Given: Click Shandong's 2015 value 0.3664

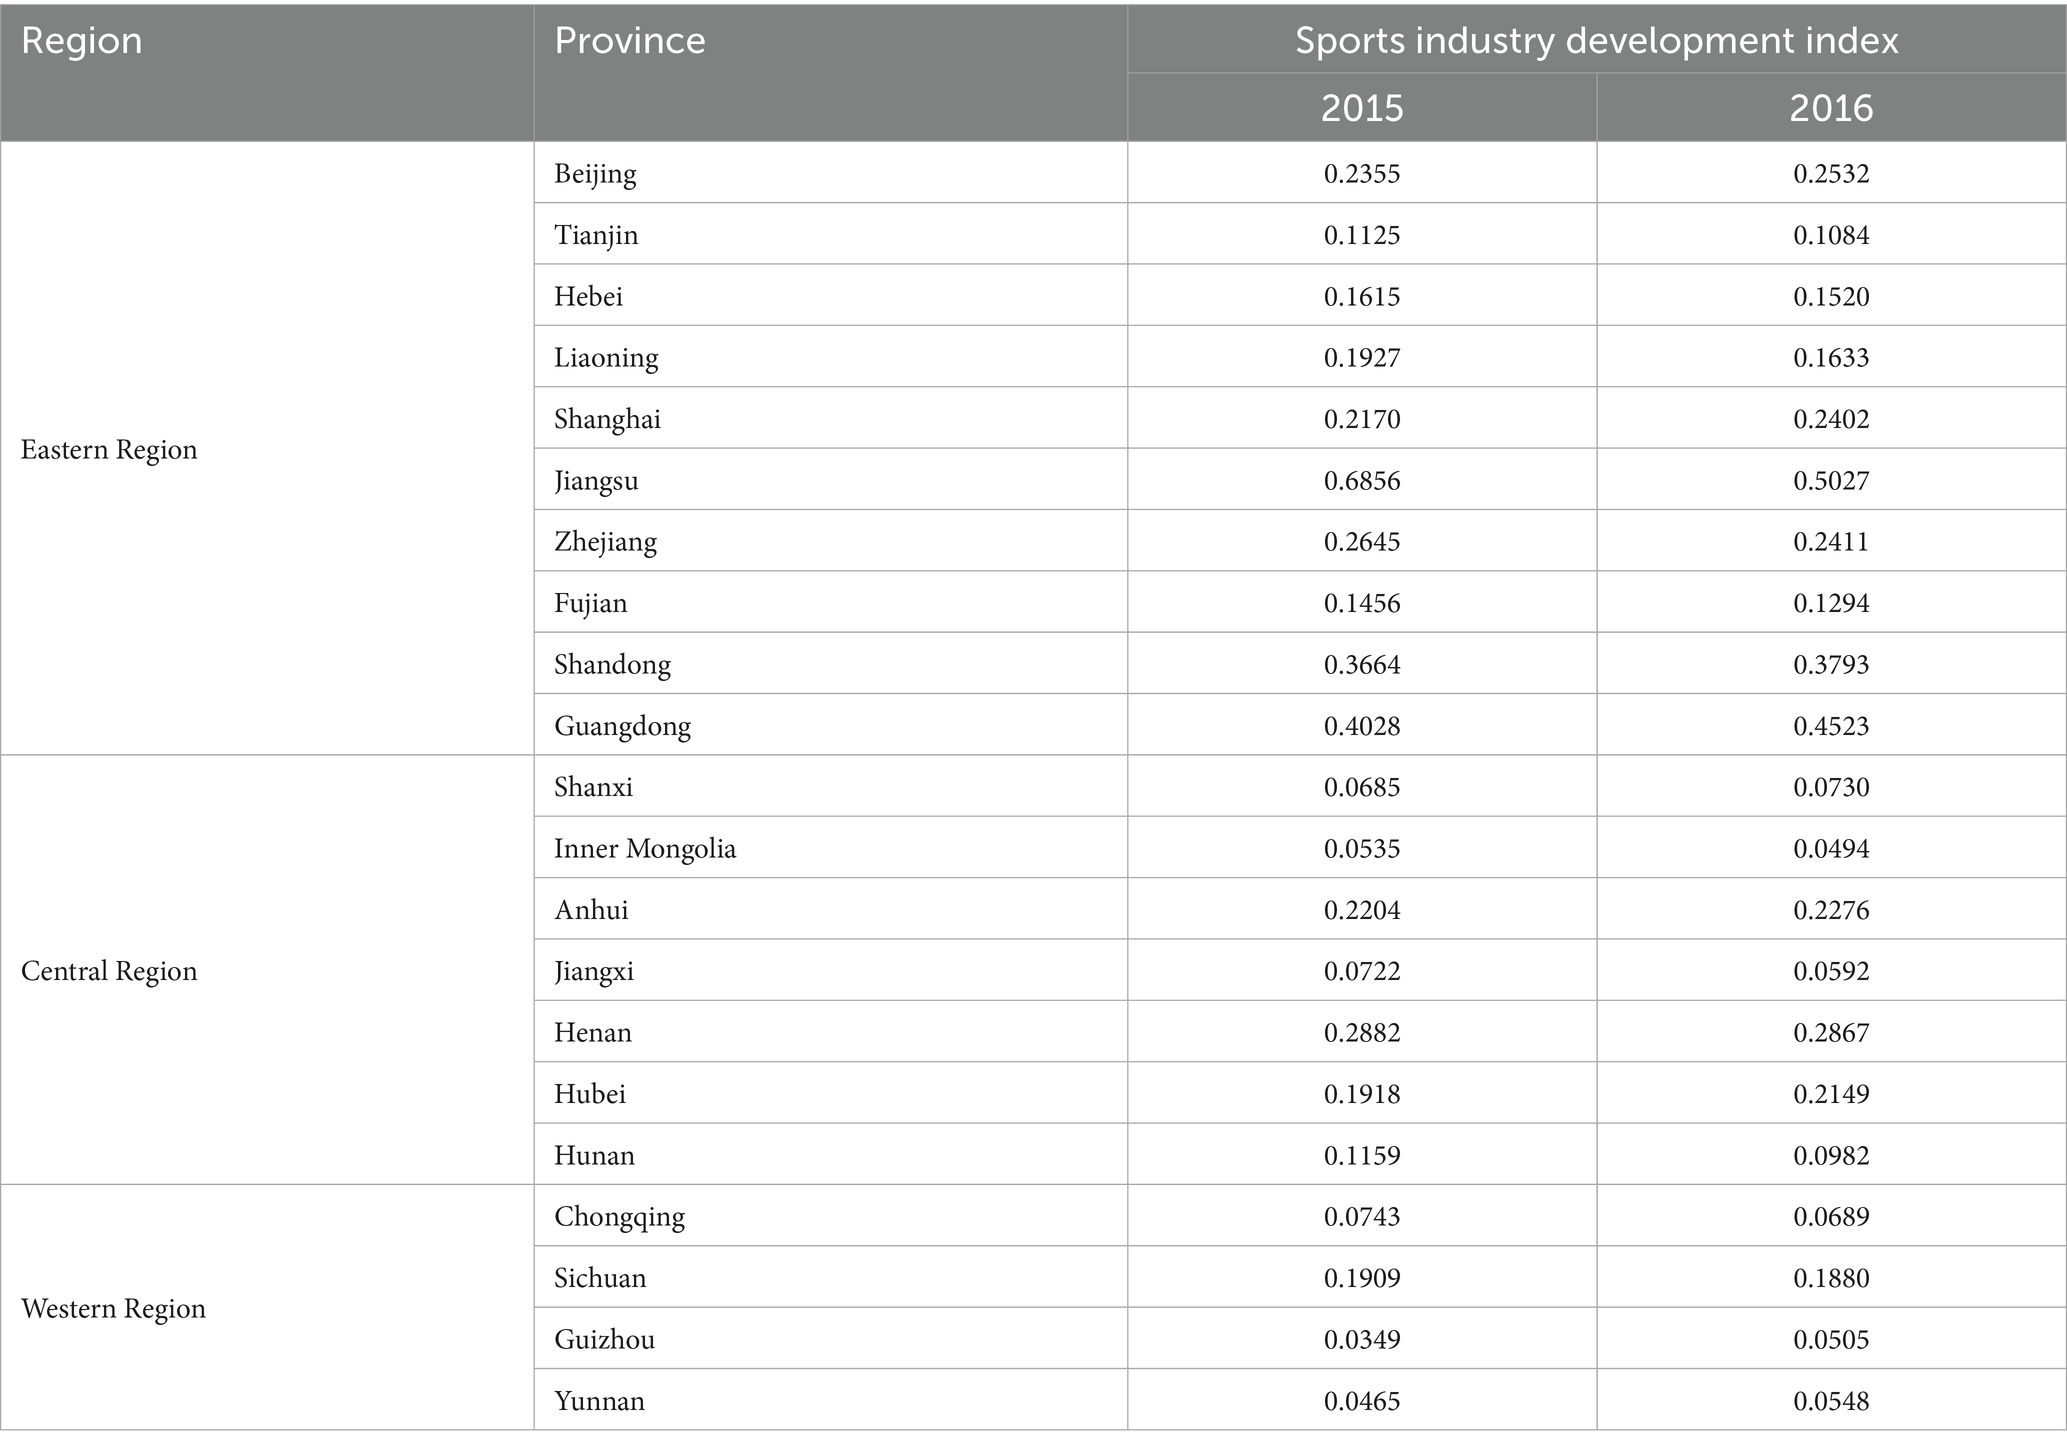Looking at the screenshot, I should point(1362,665).
